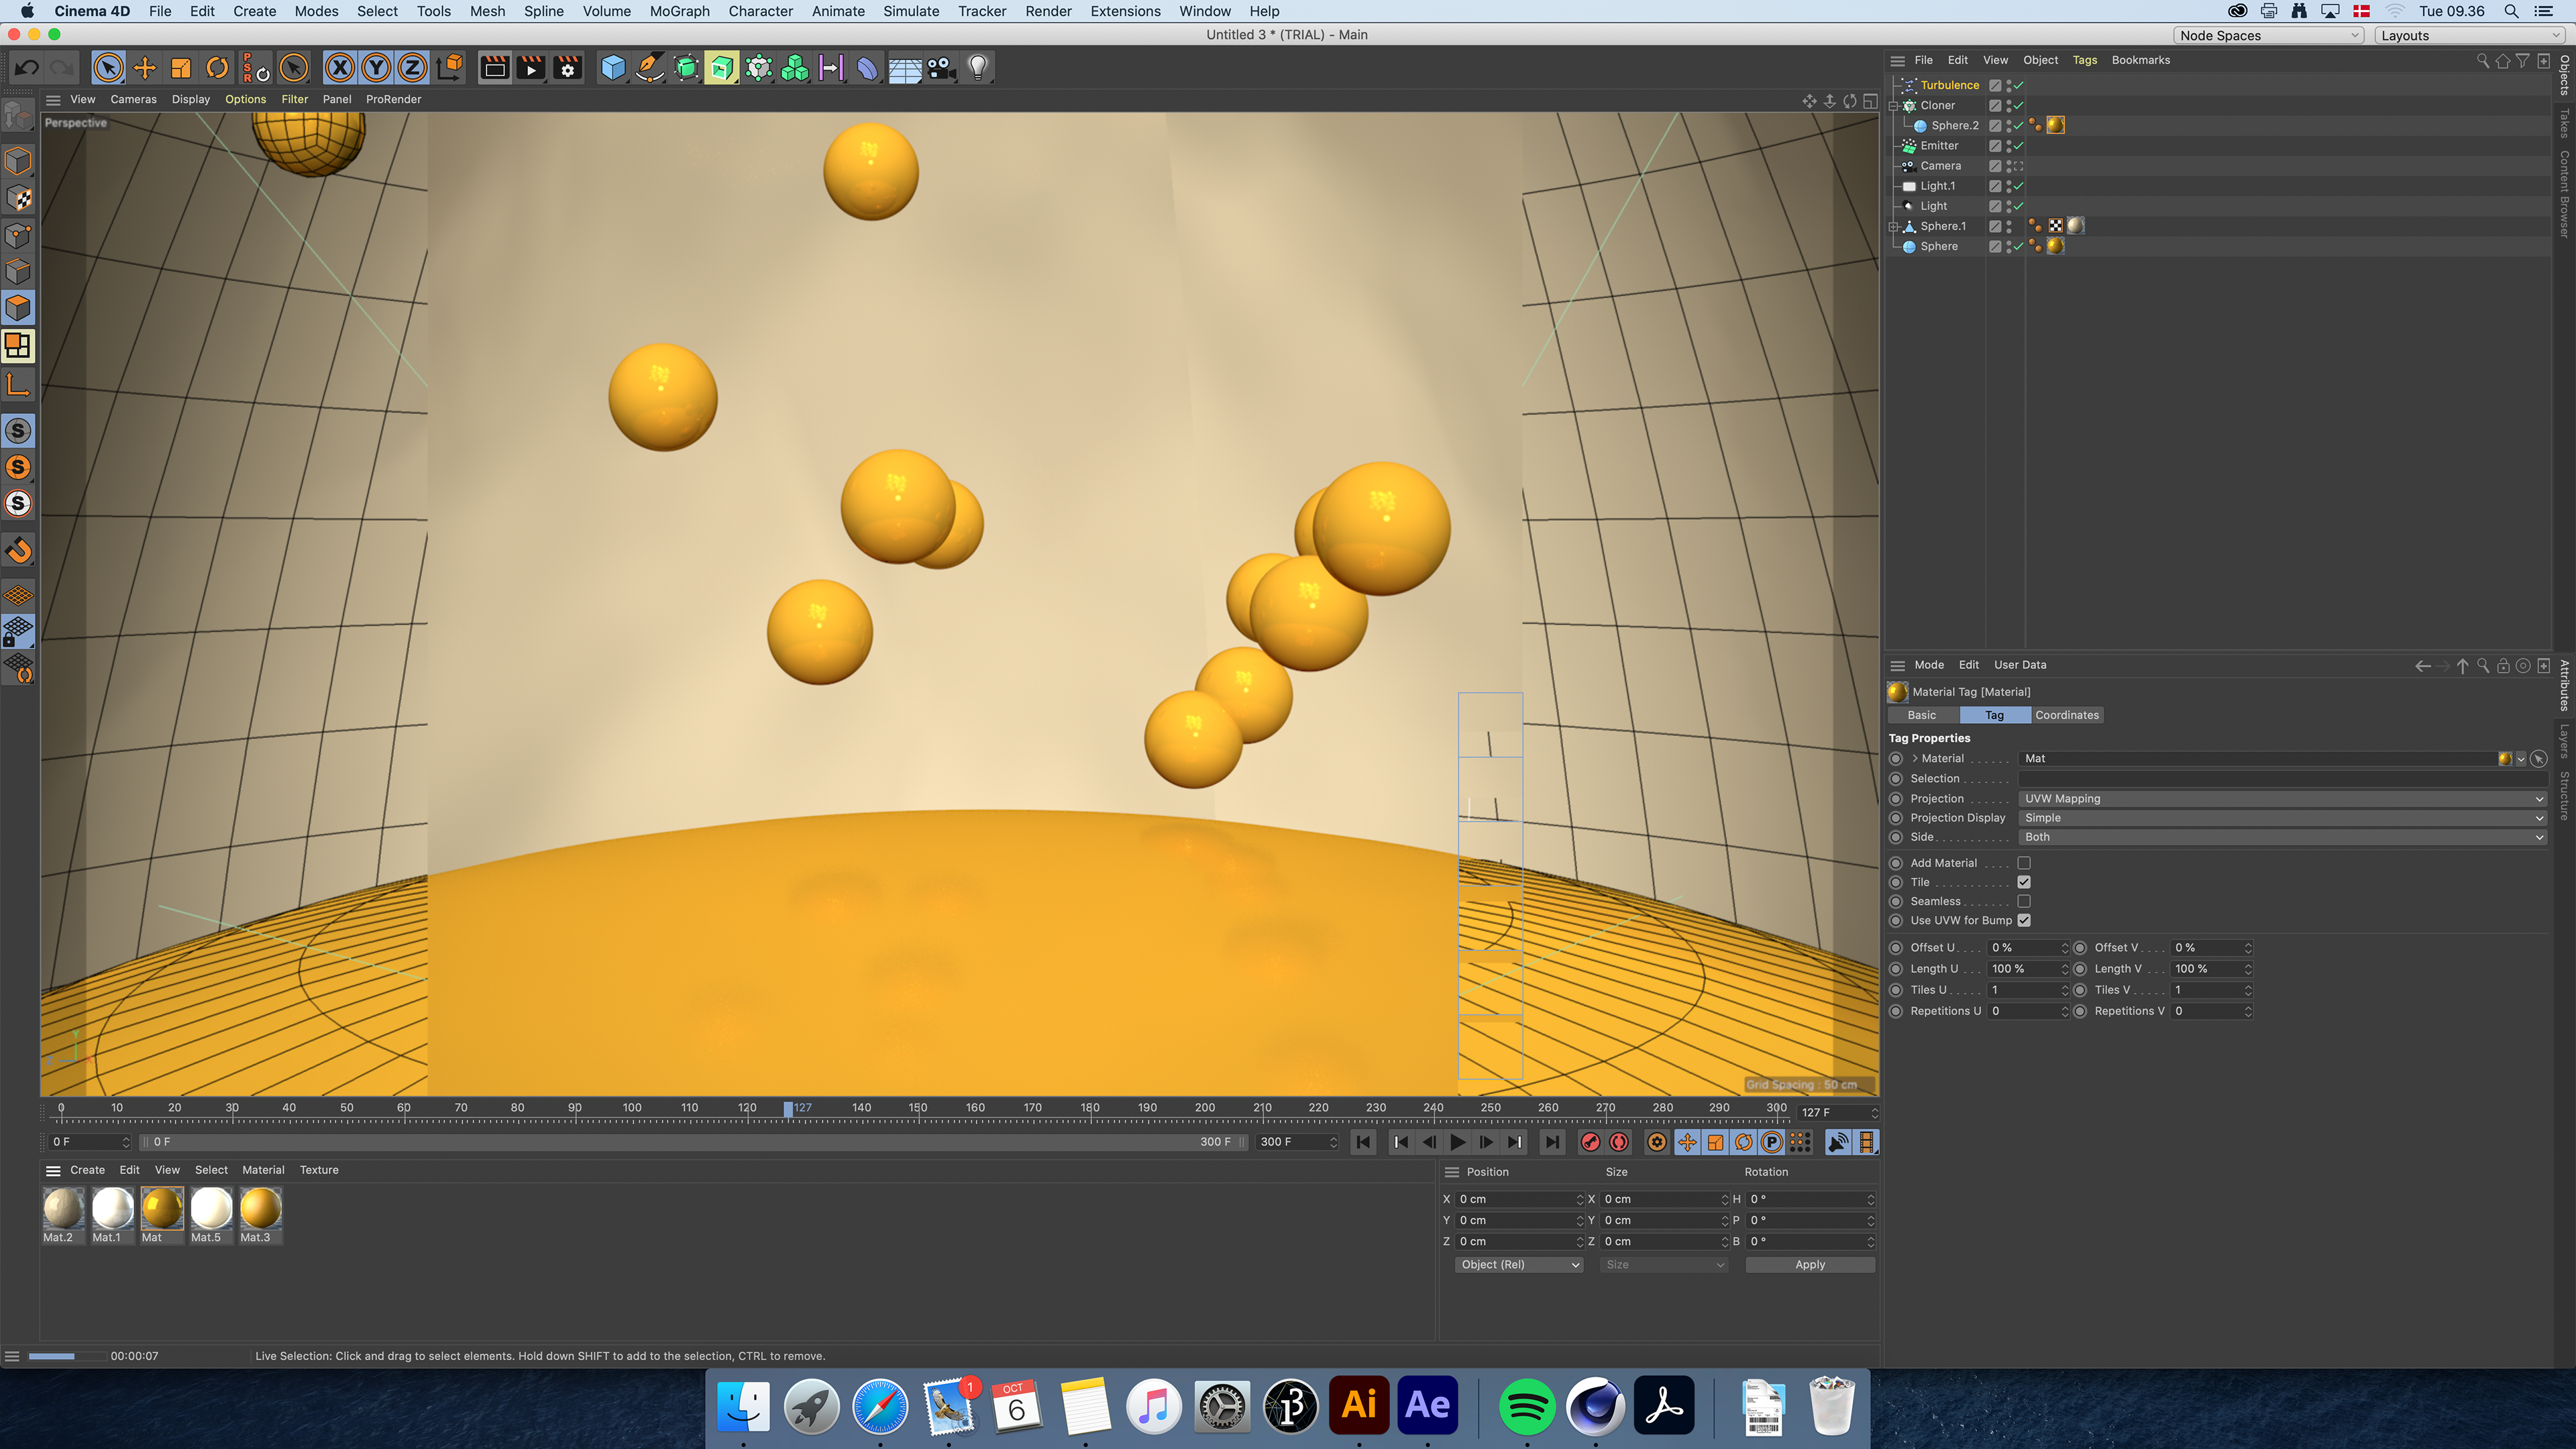
Task: Open Edit Render Settings icon
Action: pos(567,68)
